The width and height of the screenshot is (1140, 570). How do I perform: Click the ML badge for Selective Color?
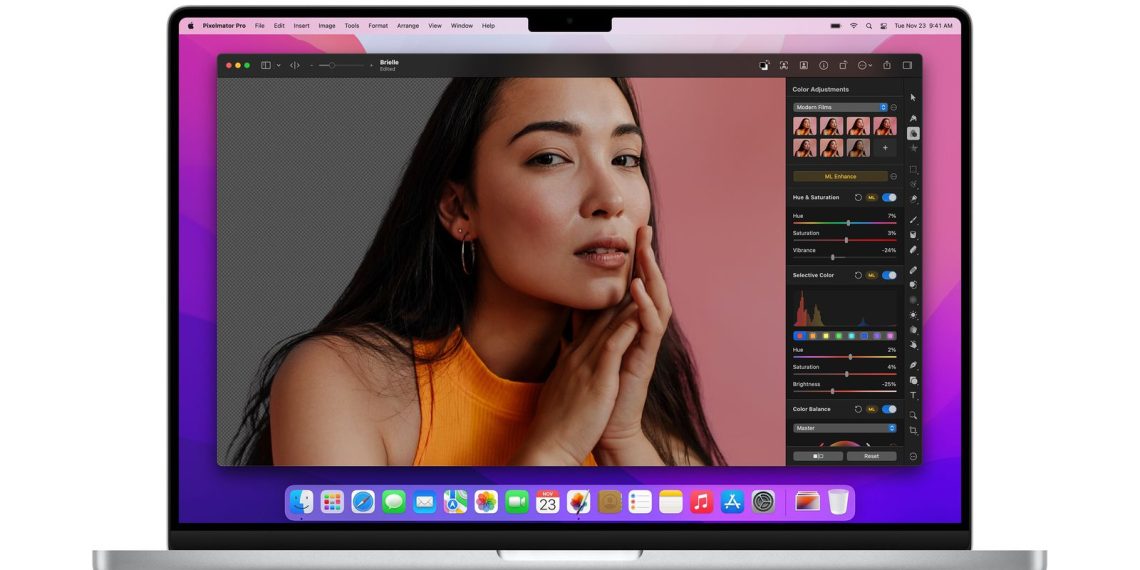[x=872, y=276]
